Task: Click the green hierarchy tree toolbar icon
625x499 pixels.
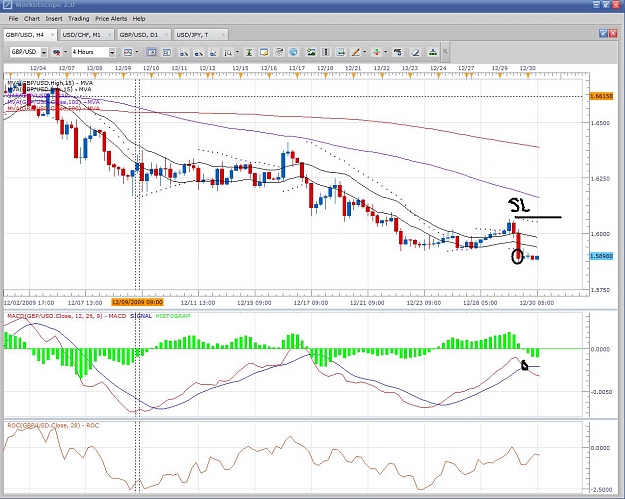Action: pyautogui.click(x=433, y=52)
